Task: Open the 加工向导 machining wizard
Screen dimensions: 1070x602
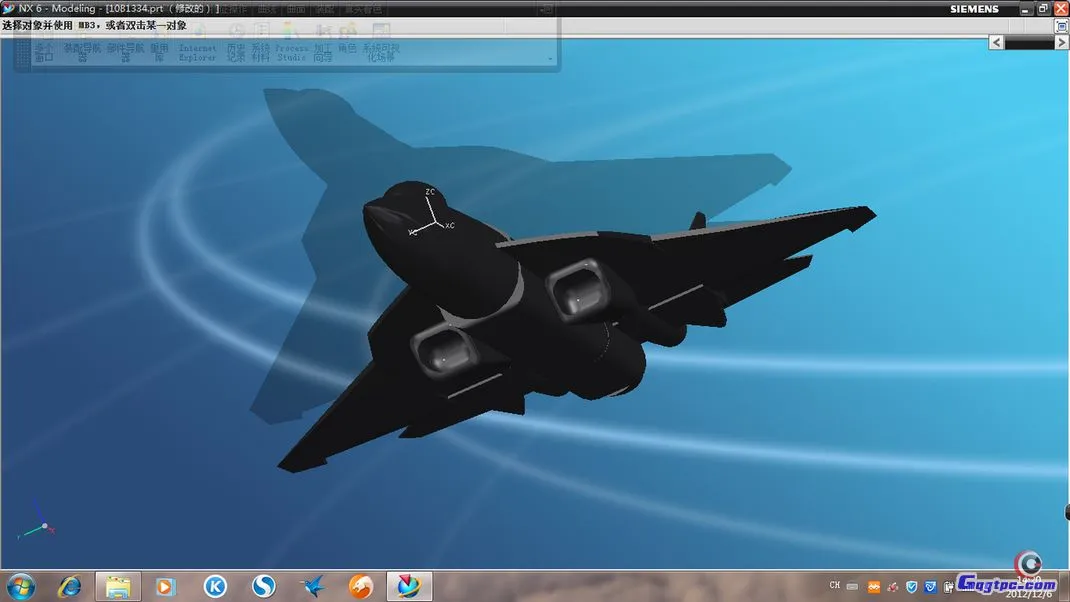Action: pos(322,52)
